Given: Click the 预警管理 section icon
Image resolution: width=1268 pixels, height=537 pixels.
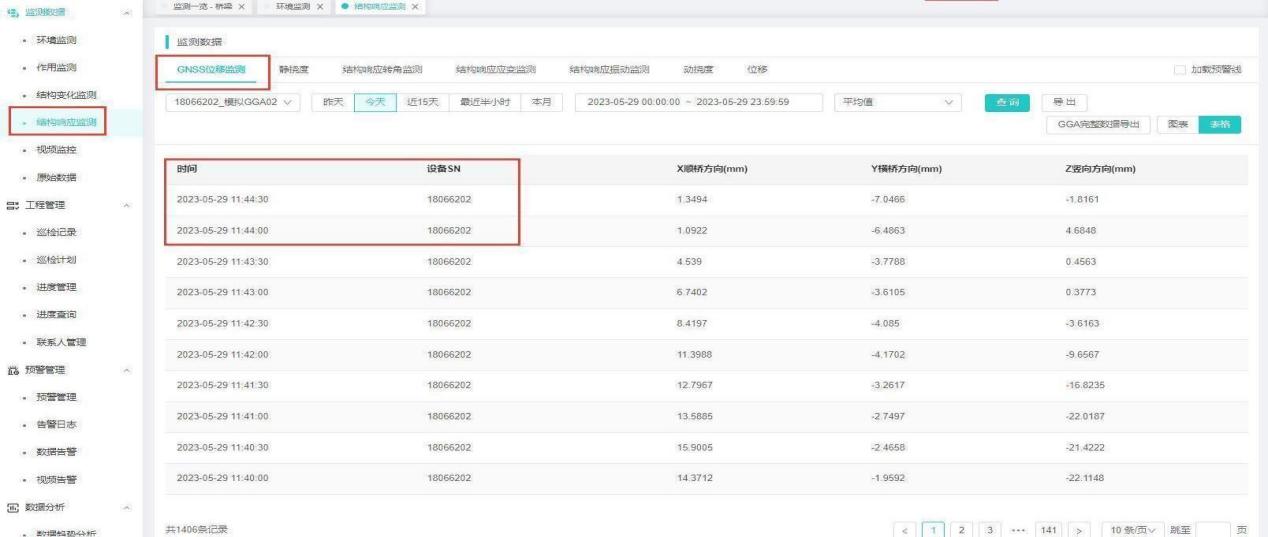Looking at the screenshot, I should (9, 370).
